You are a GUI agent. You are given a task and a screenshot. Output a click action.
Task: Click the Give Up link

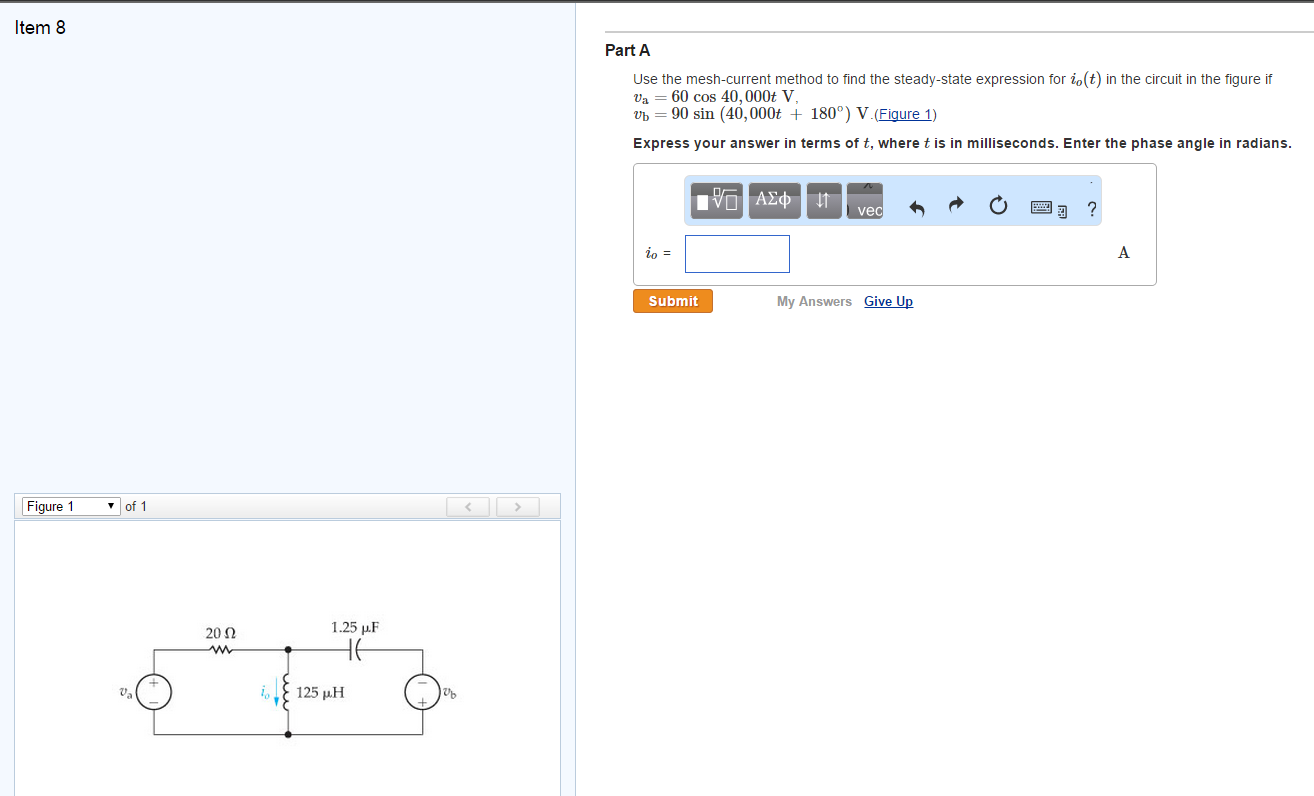pos(888,302)
